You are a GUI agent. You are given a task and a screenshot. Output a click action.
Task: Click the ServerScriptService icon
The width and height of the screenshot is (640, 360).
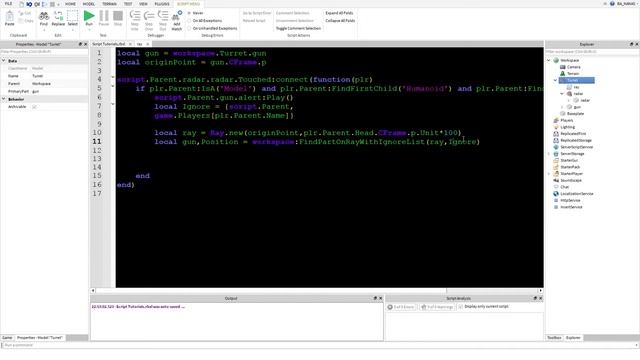pyautogui.click(x=556, y=147)
